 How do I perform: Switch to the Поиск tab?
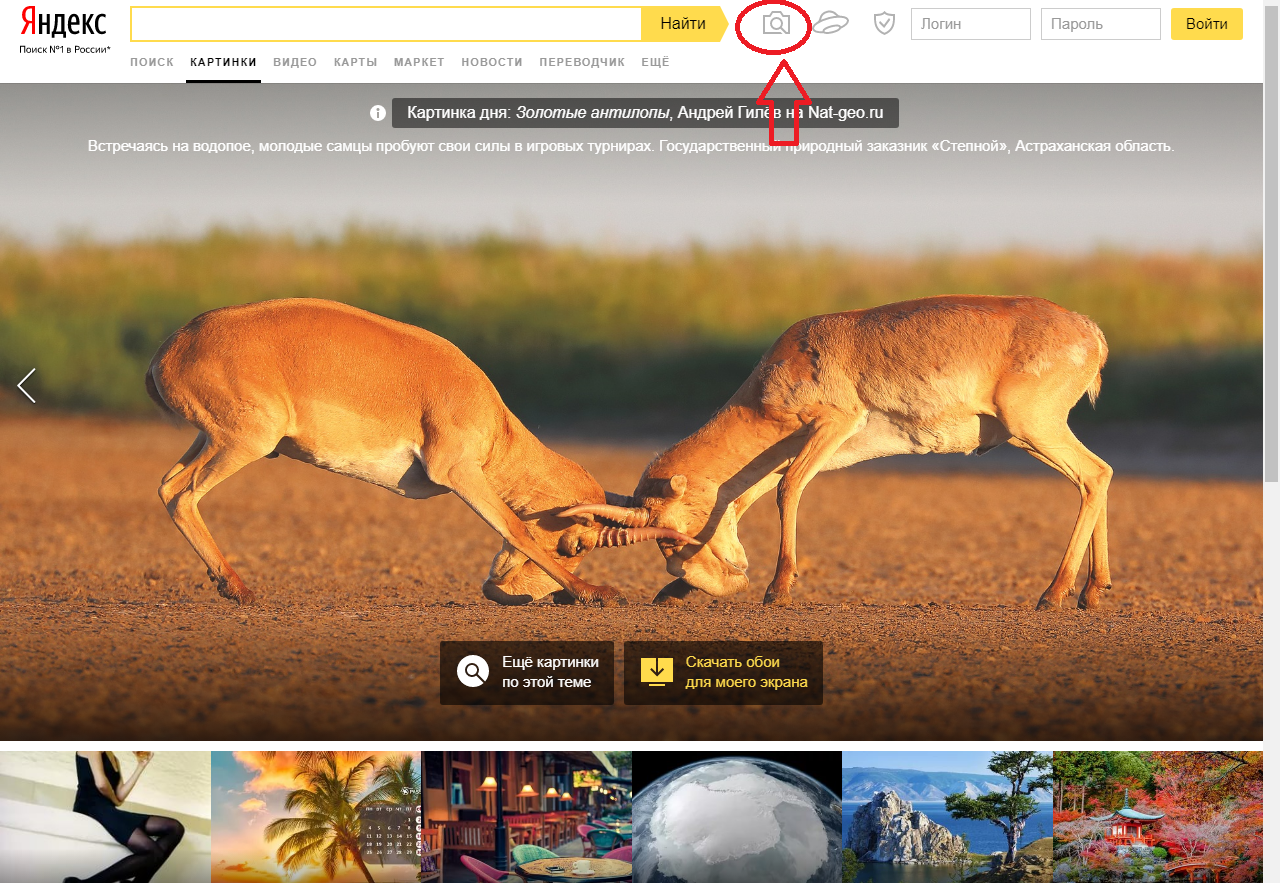152,62
